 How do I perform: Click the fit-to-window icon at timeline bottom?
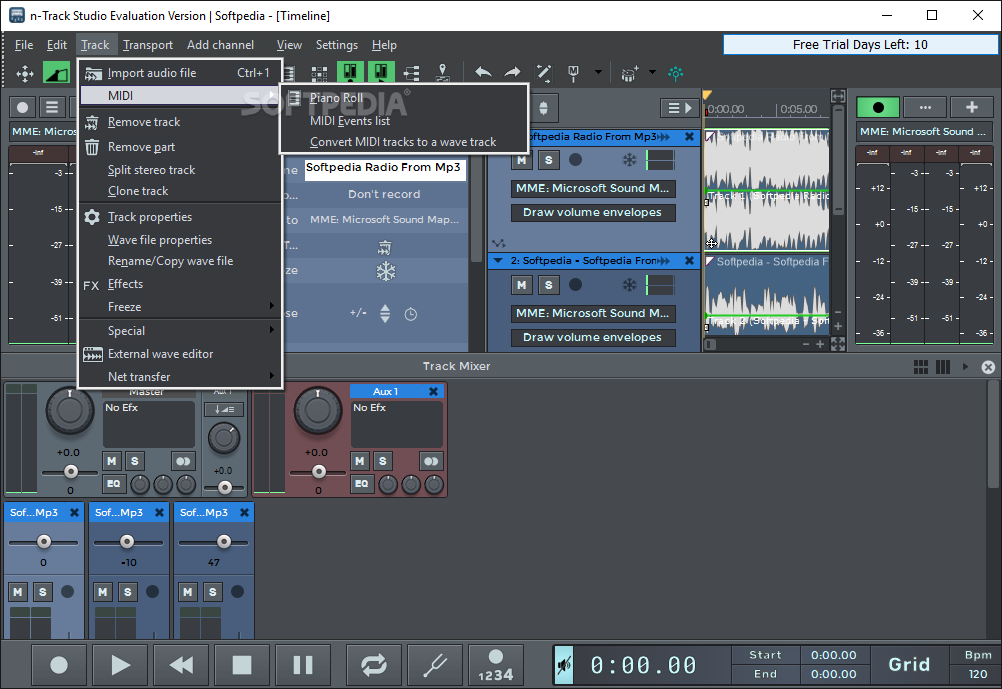[838, 344]
